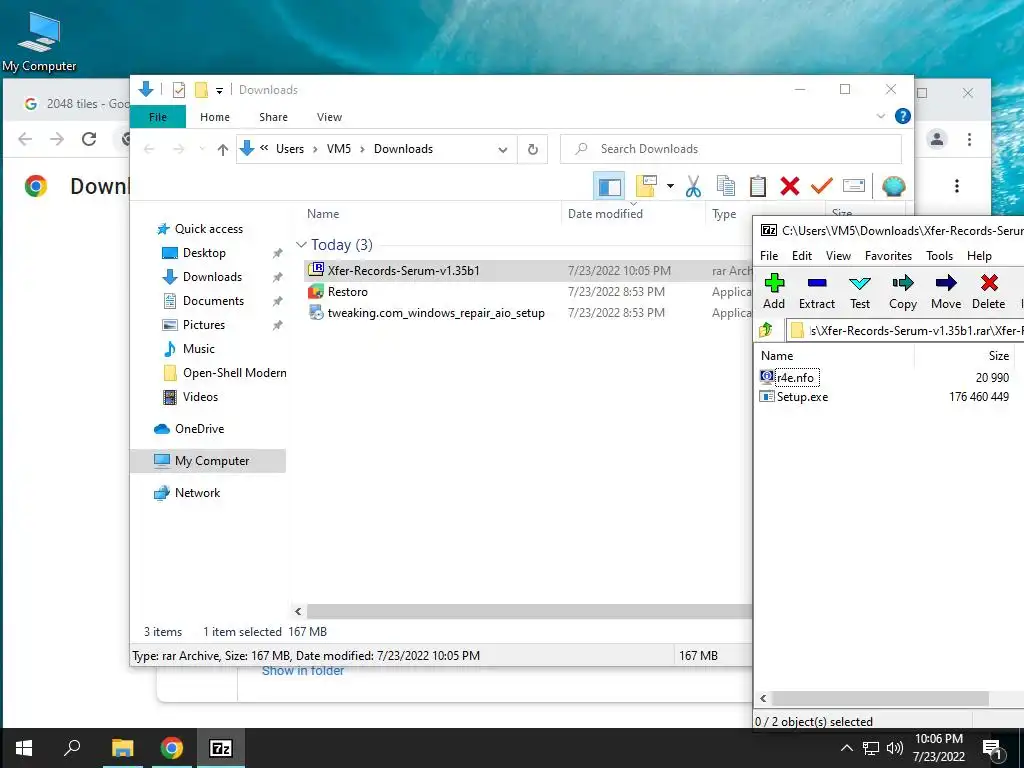Select Setup.exe in the 7-Zip list
Viewport: 1024px width, 768px height.
coord(802,396)
